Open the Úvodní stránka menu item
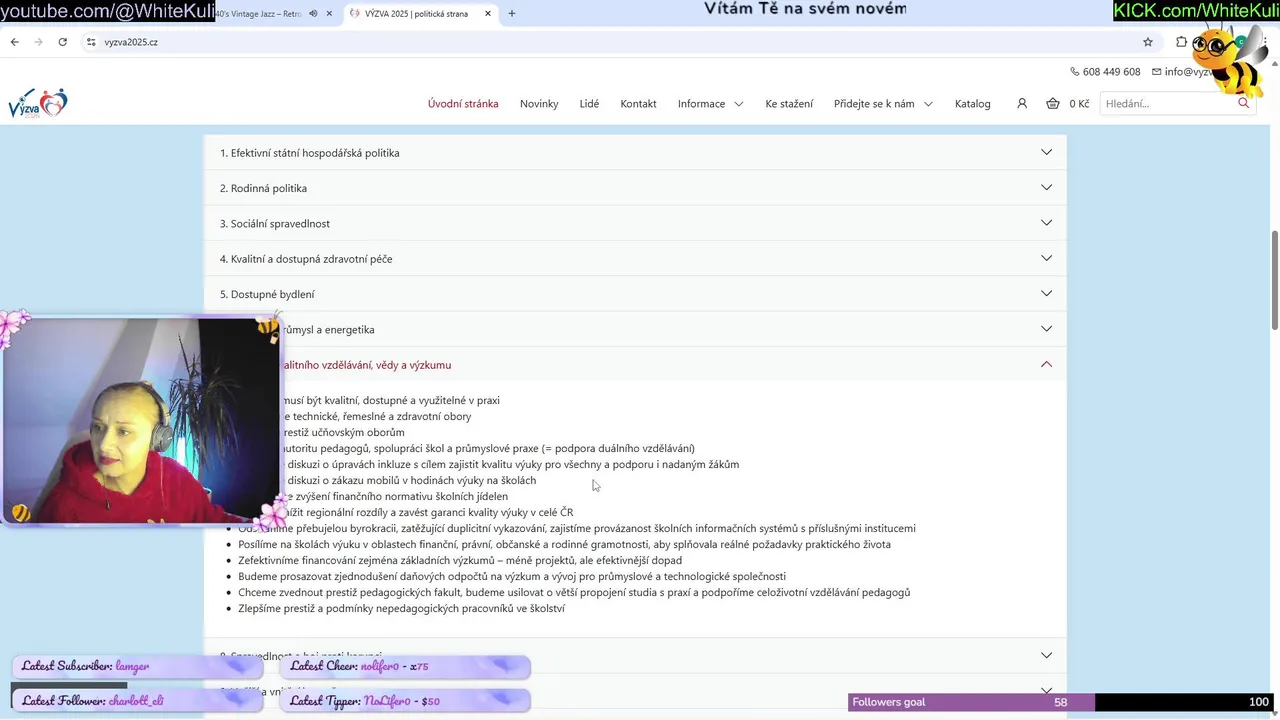The height and width of the screenshot is (720, 1280). tap(463, 104)
